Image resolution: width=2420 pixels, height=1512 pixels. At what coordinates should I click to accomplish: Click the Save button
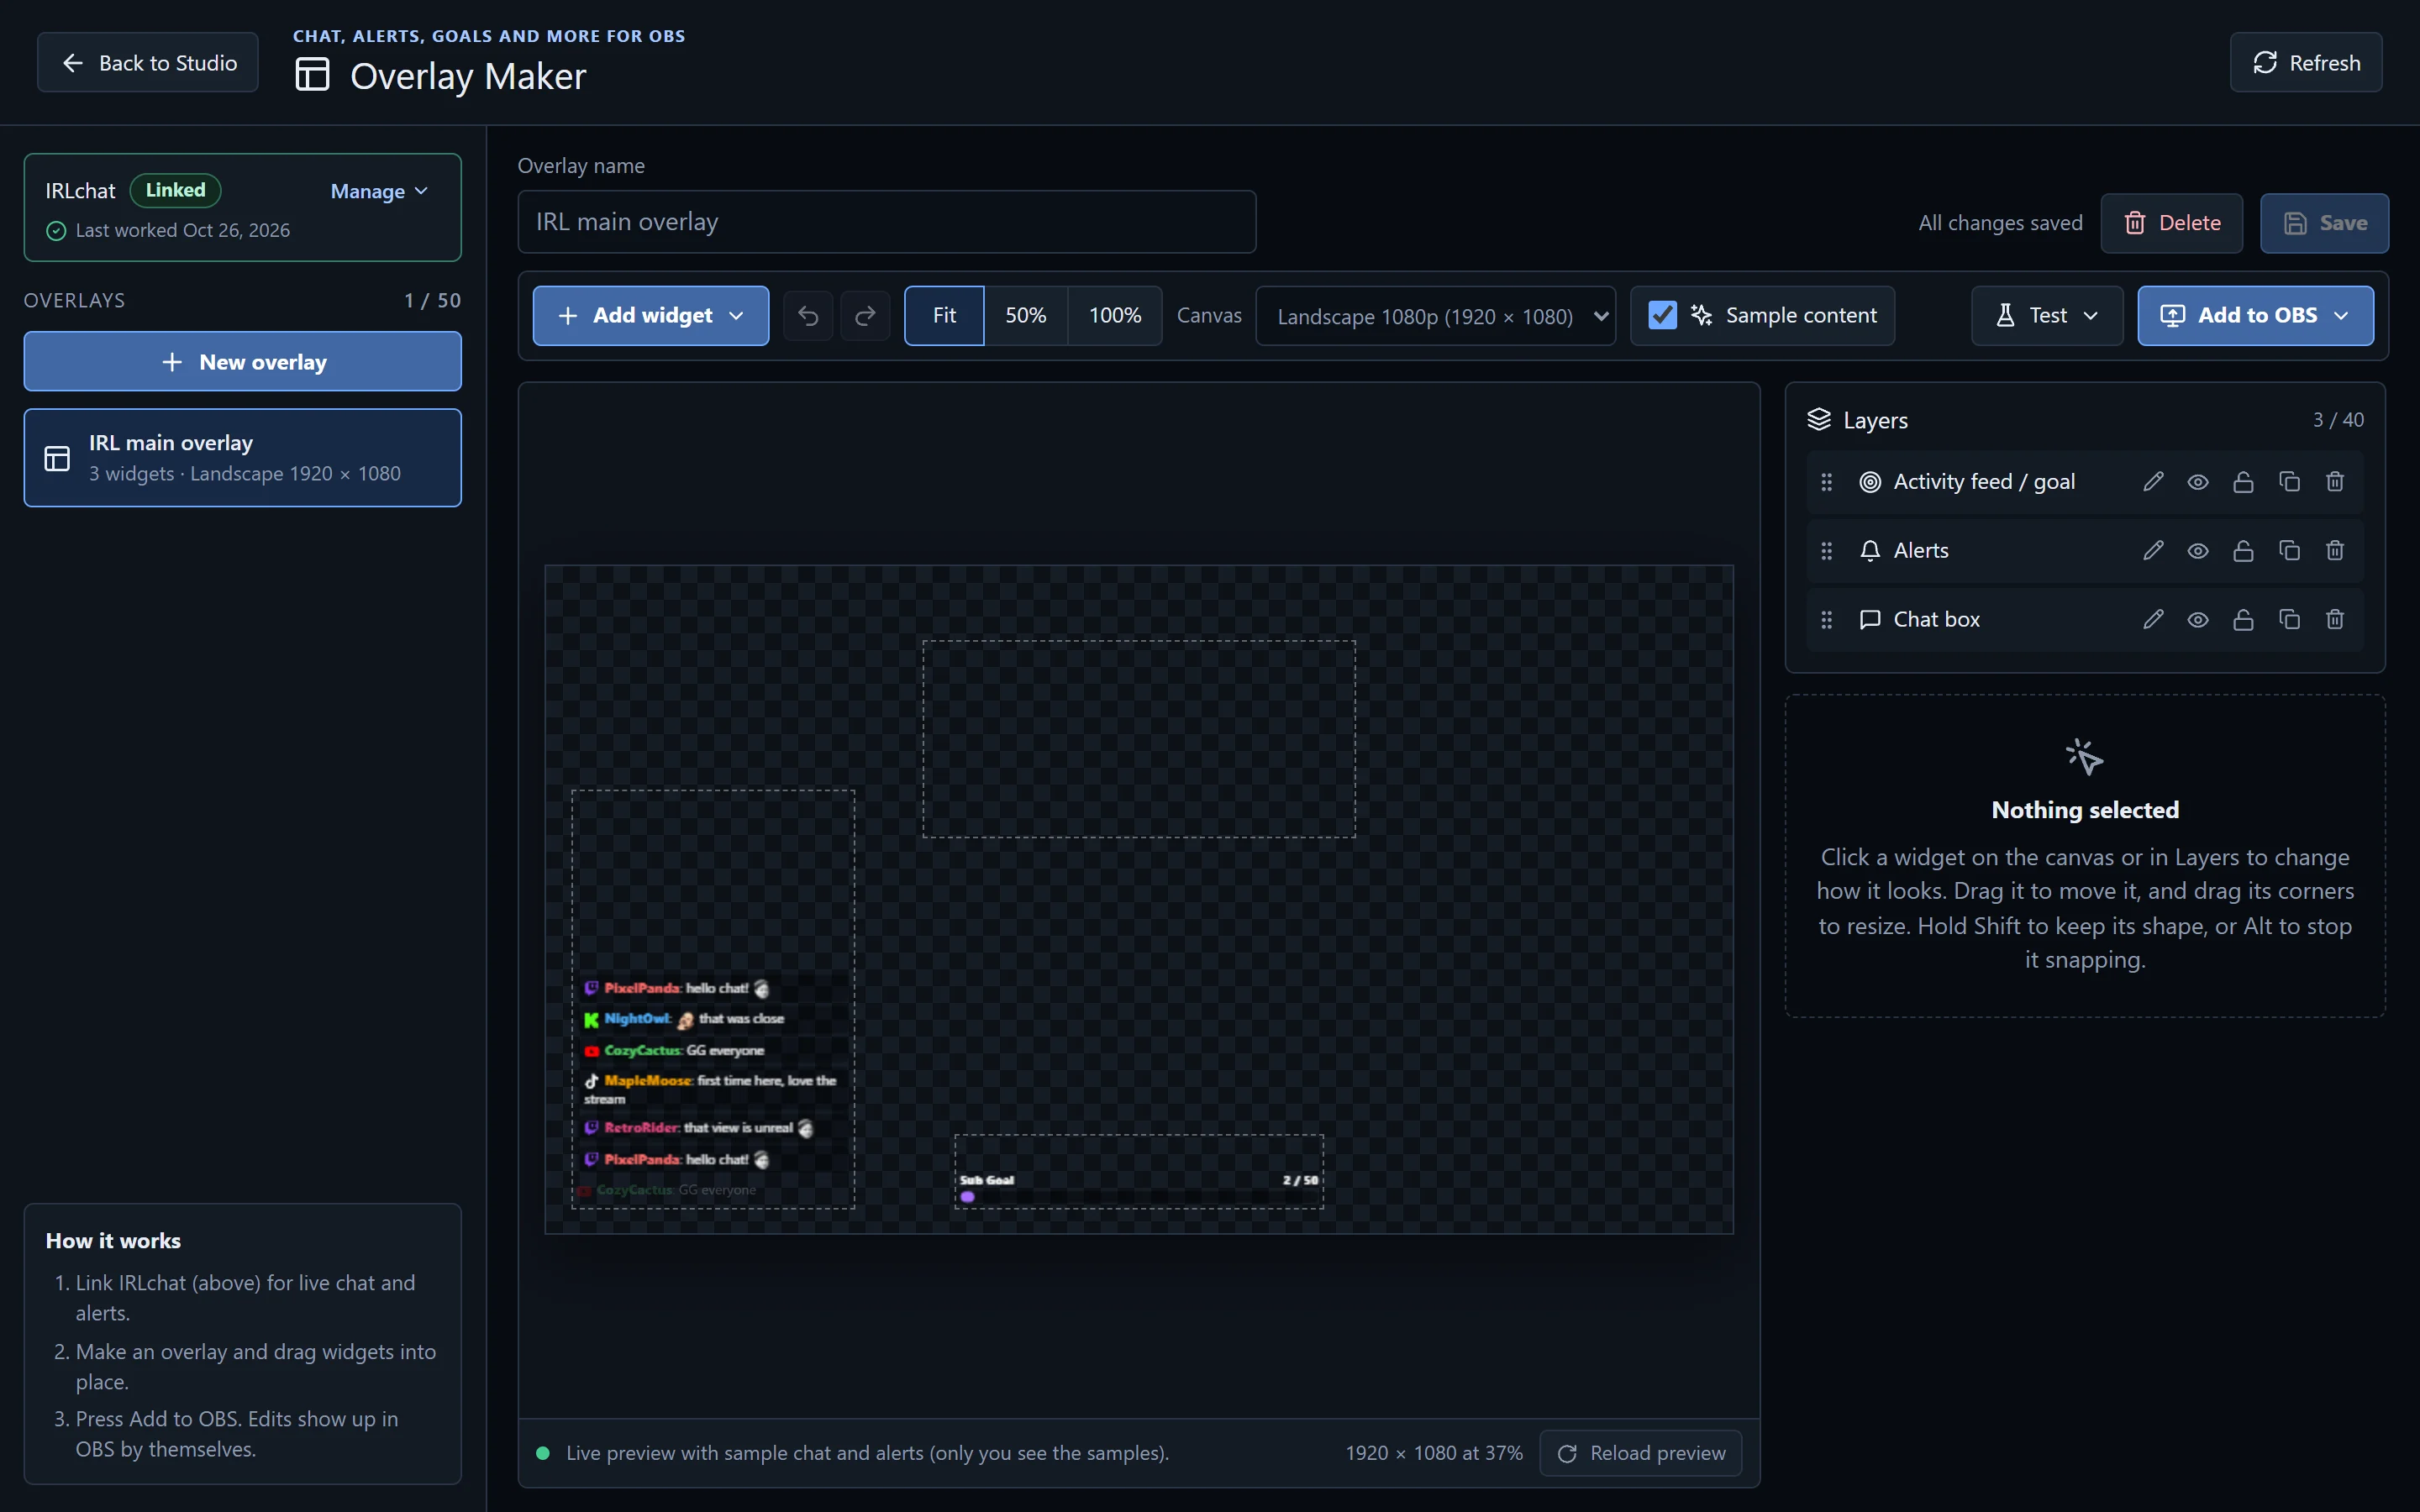pos(2324,223)
